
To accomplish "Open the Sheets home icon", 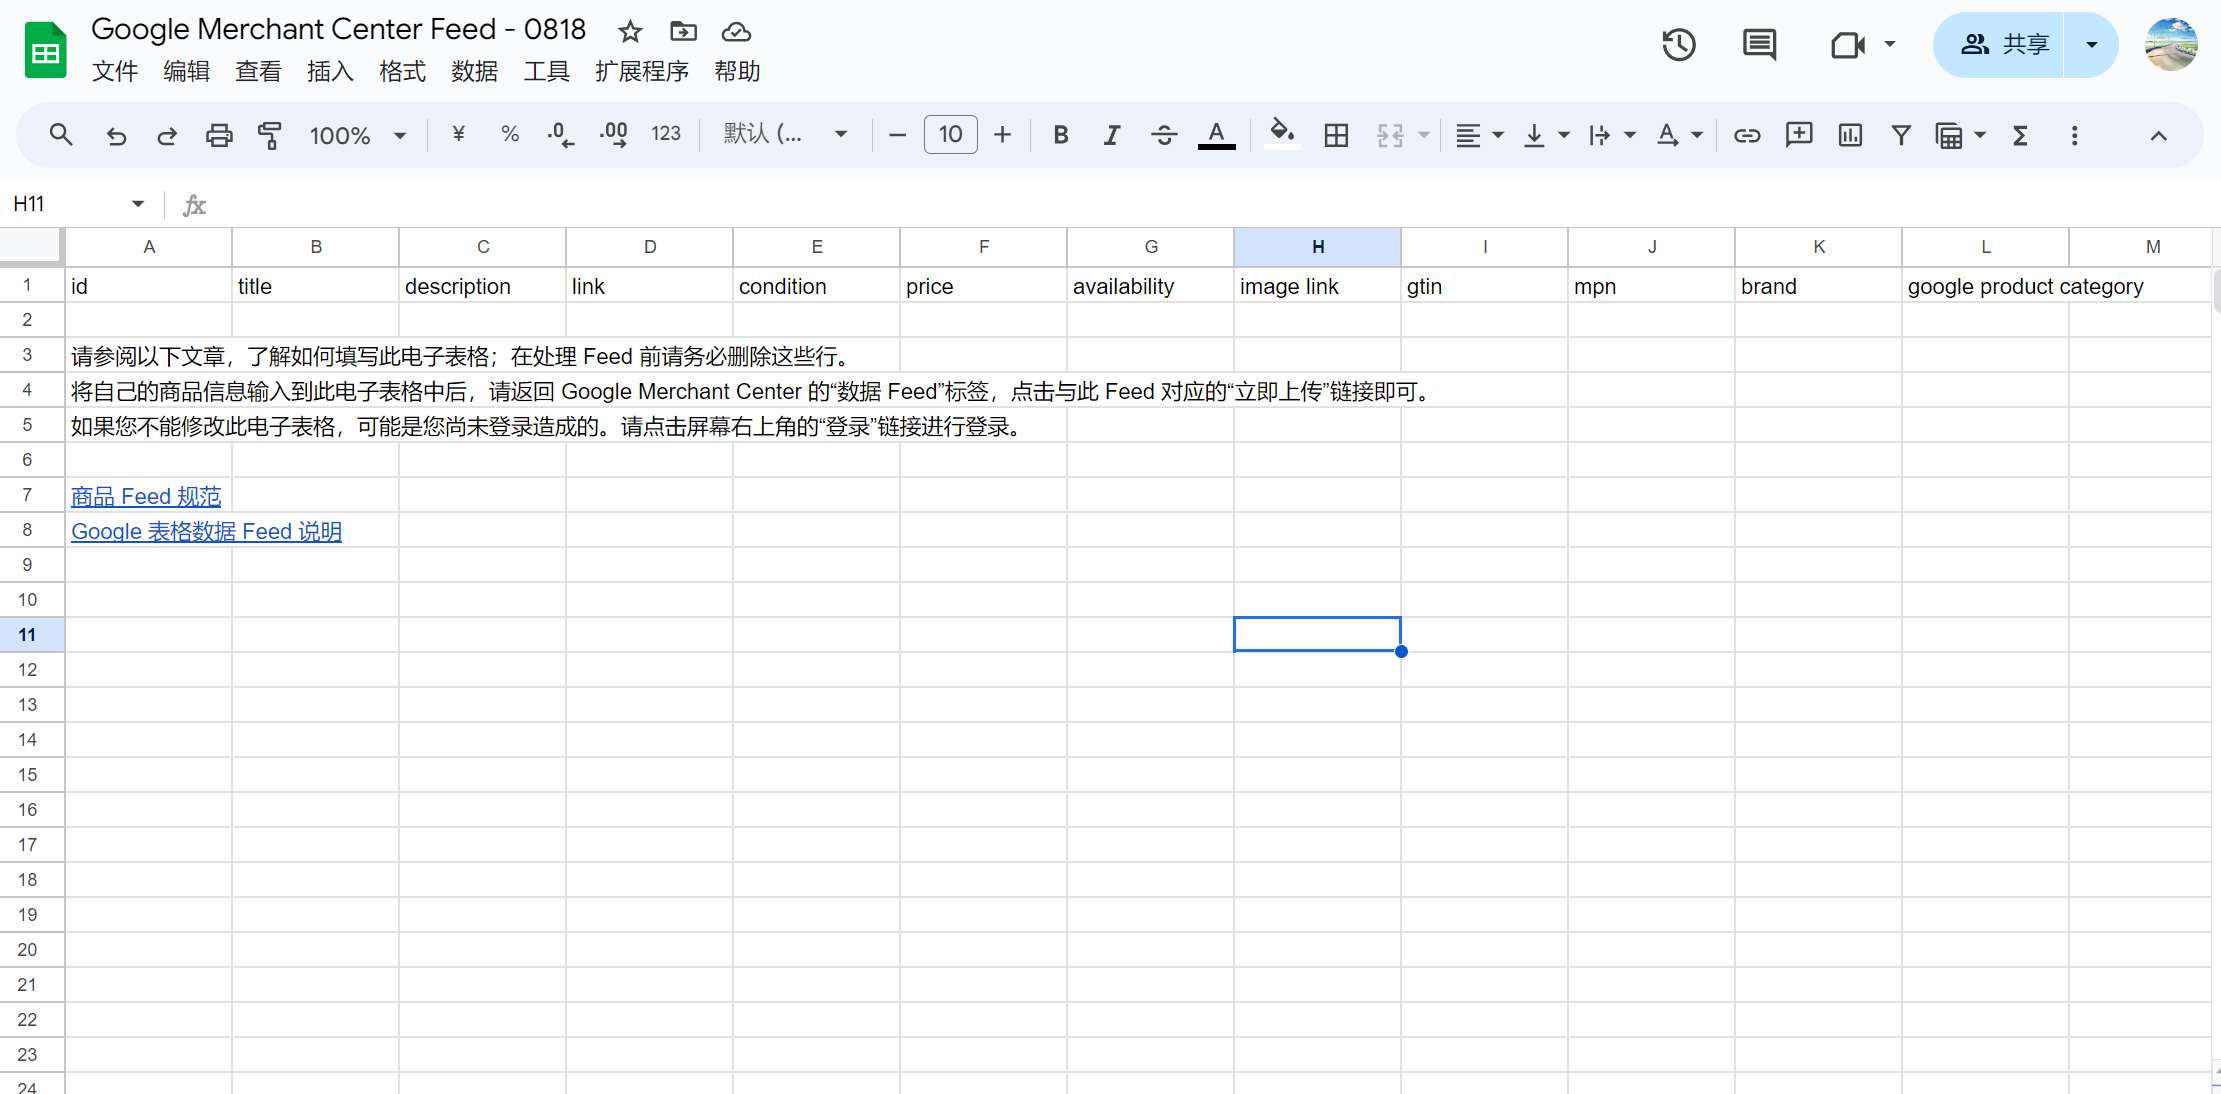I will [x=45, y=50].
